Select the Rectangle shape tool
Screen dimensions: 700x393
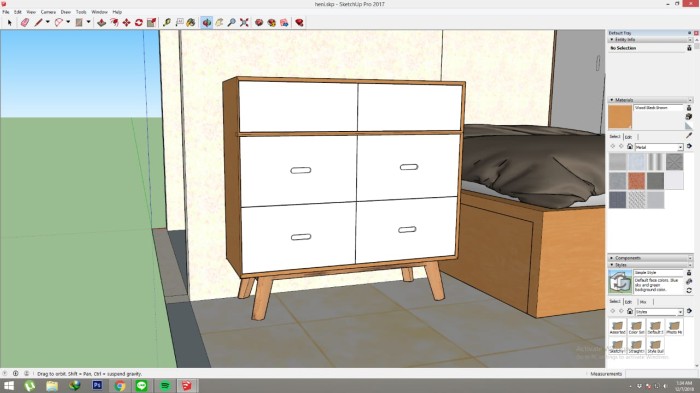79,22
